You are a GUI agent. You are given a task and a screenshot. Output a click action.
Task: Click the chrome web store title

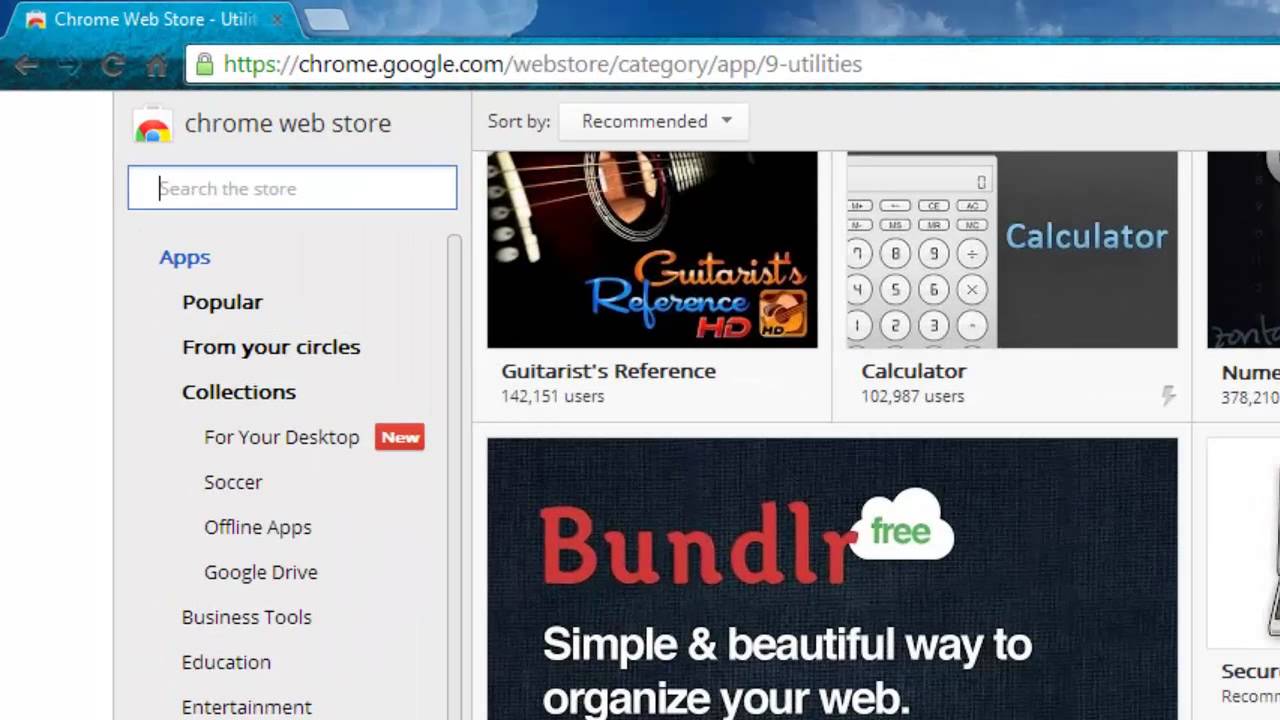pyautogui.click(x=288, y=123)
